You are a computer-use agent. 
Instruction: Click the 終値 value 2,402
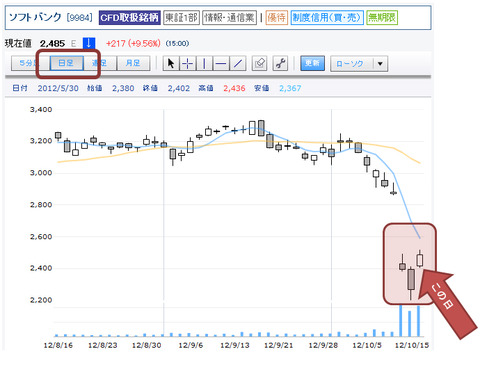tap(179, 88)
